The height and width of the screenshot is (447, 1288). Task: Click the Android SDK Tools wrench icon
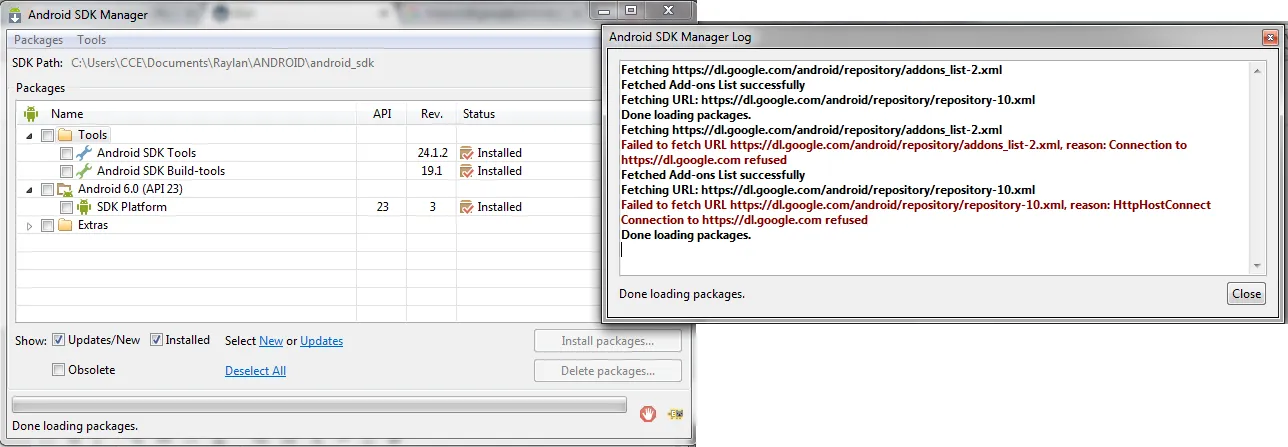pos(84,153)
